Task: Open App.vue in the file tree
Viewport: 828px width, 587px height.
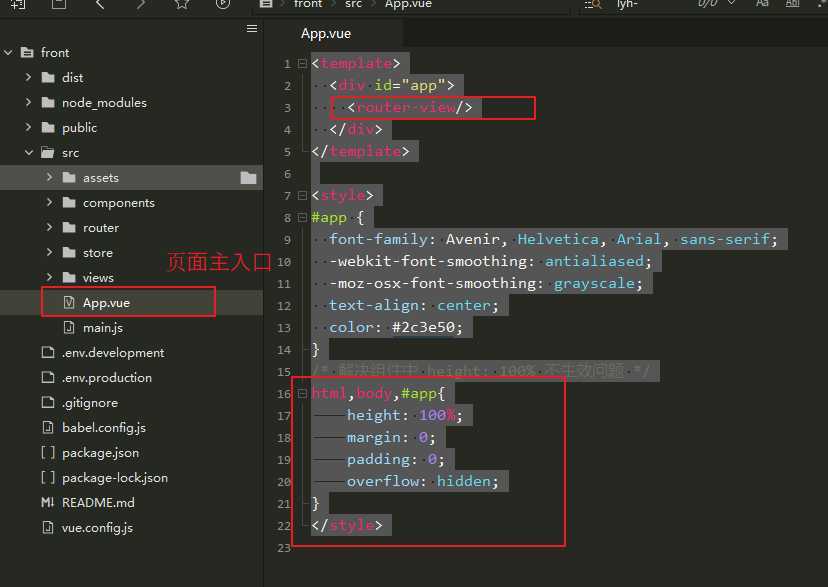Action: [106, 303]
